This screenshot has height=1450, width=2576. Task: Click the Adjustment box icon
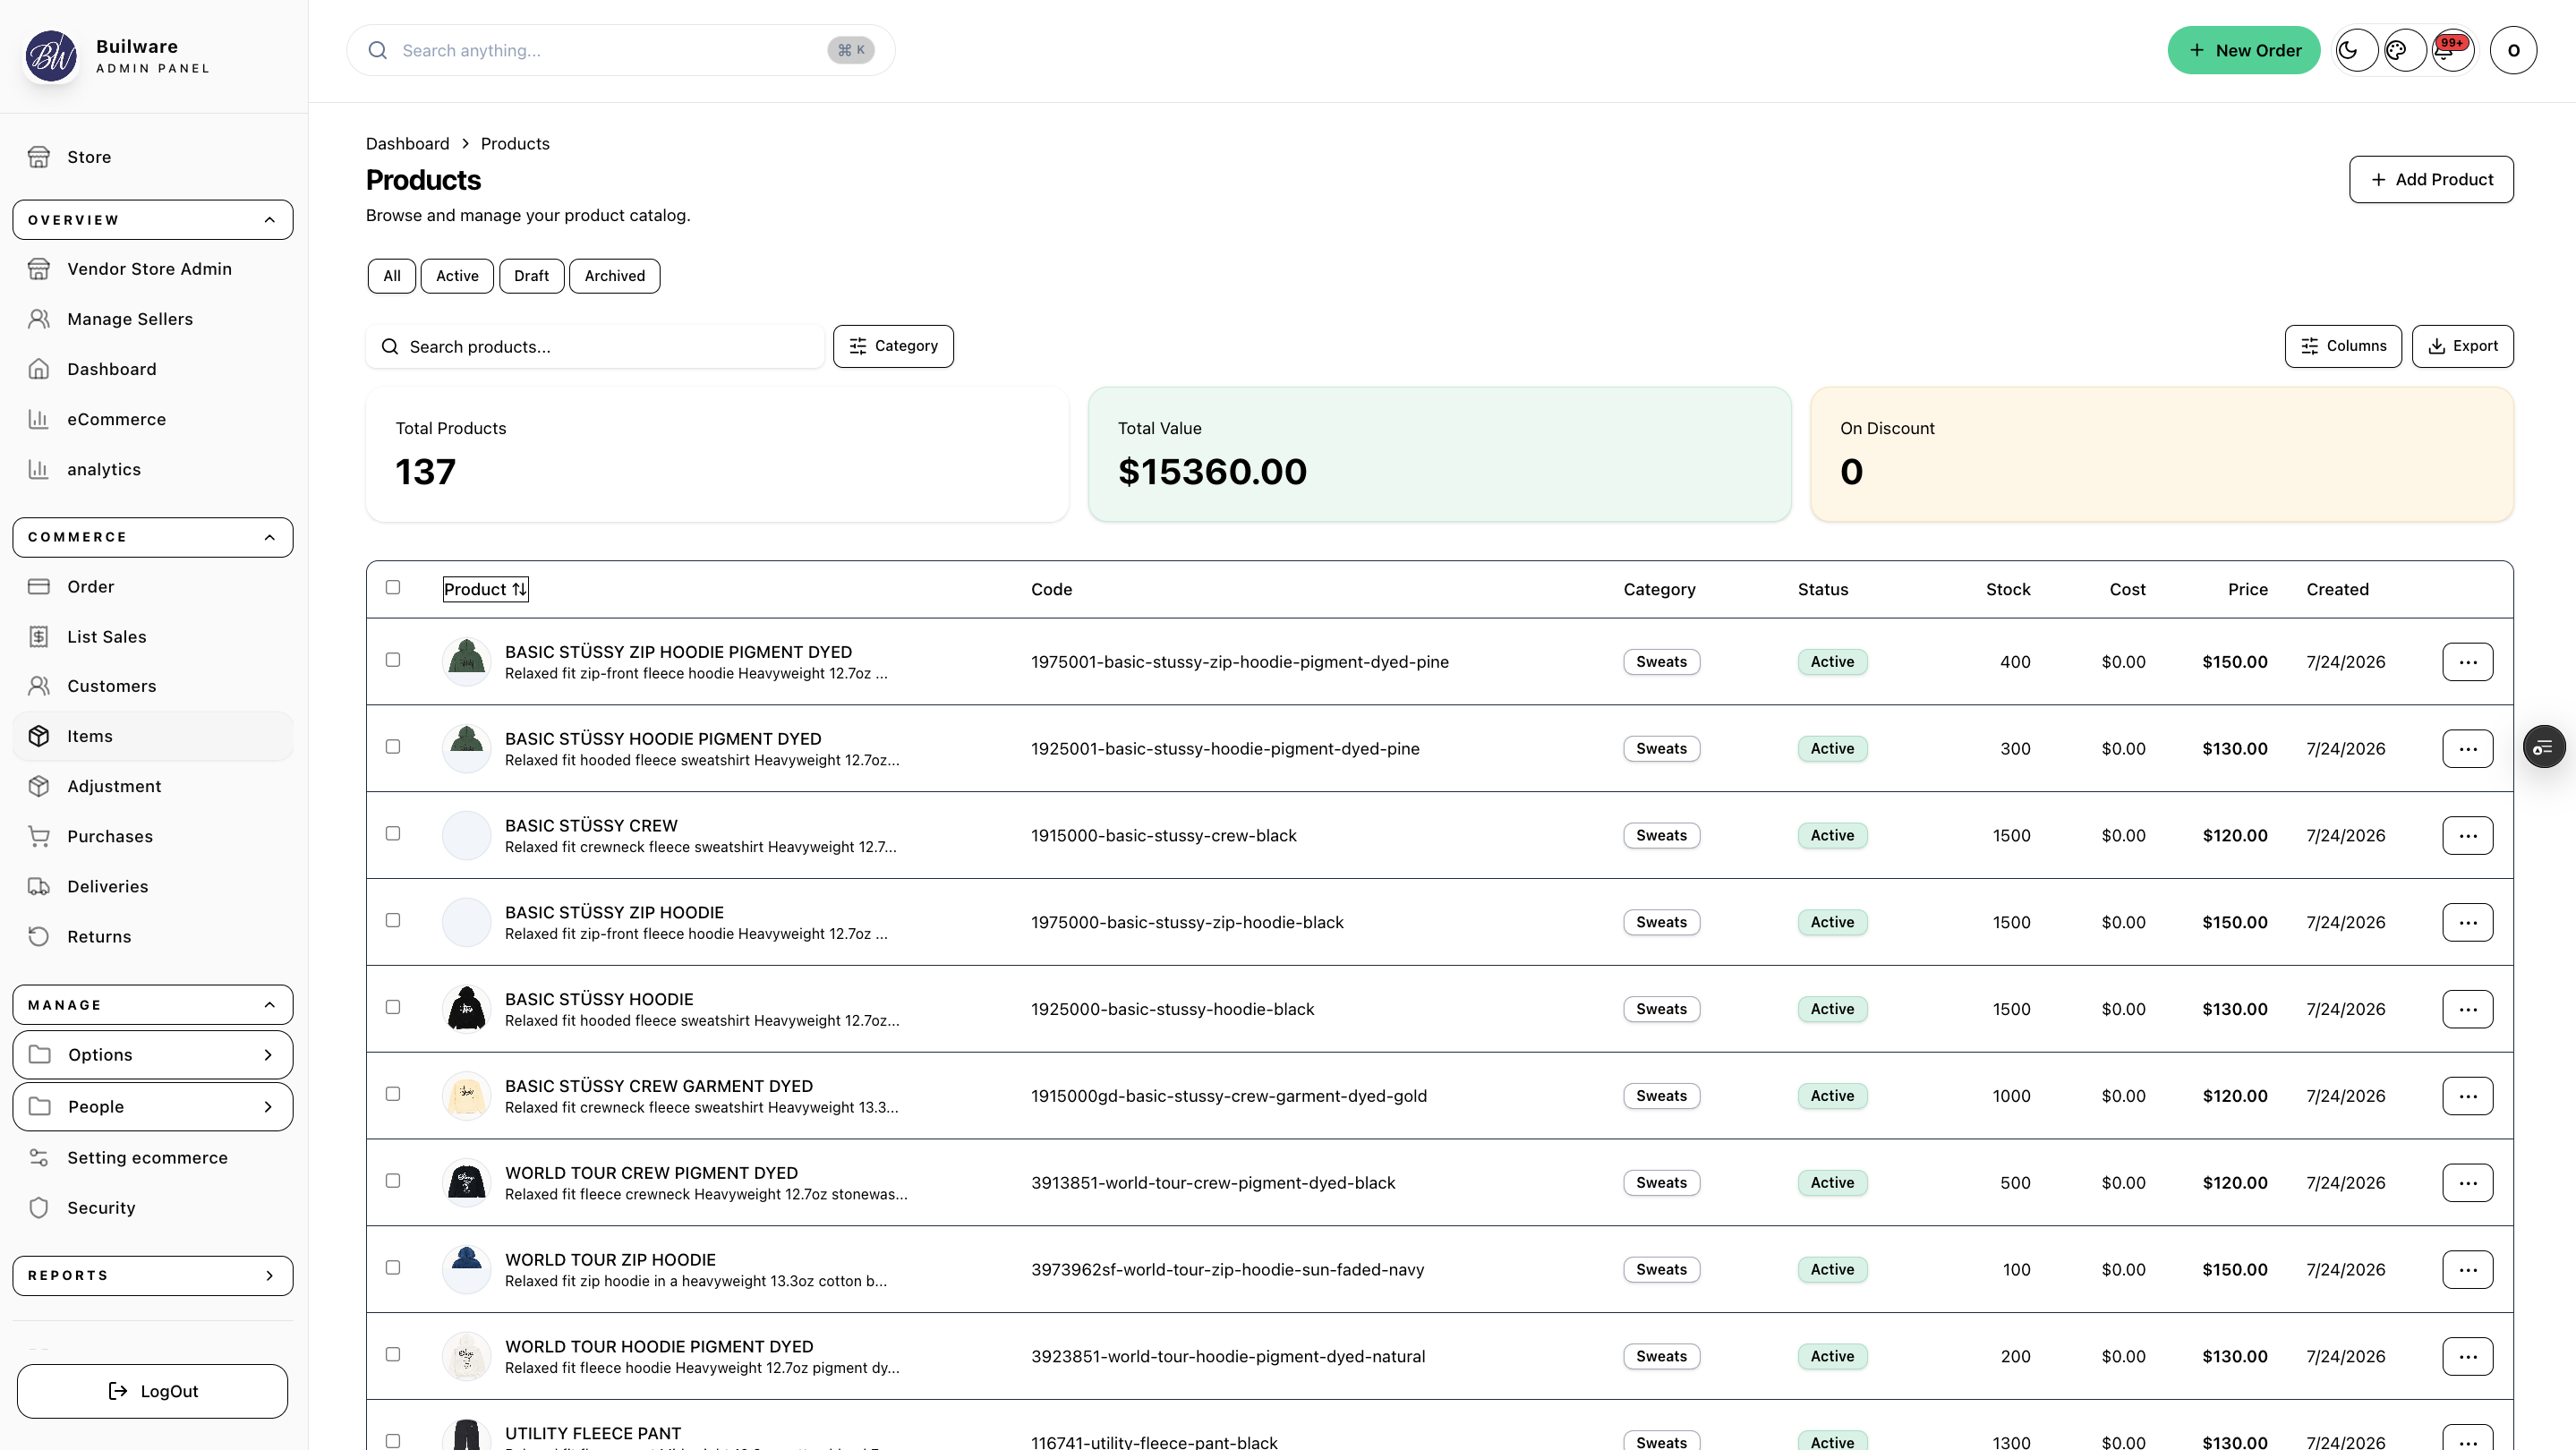pyautogui.click(x=39, y=786)
